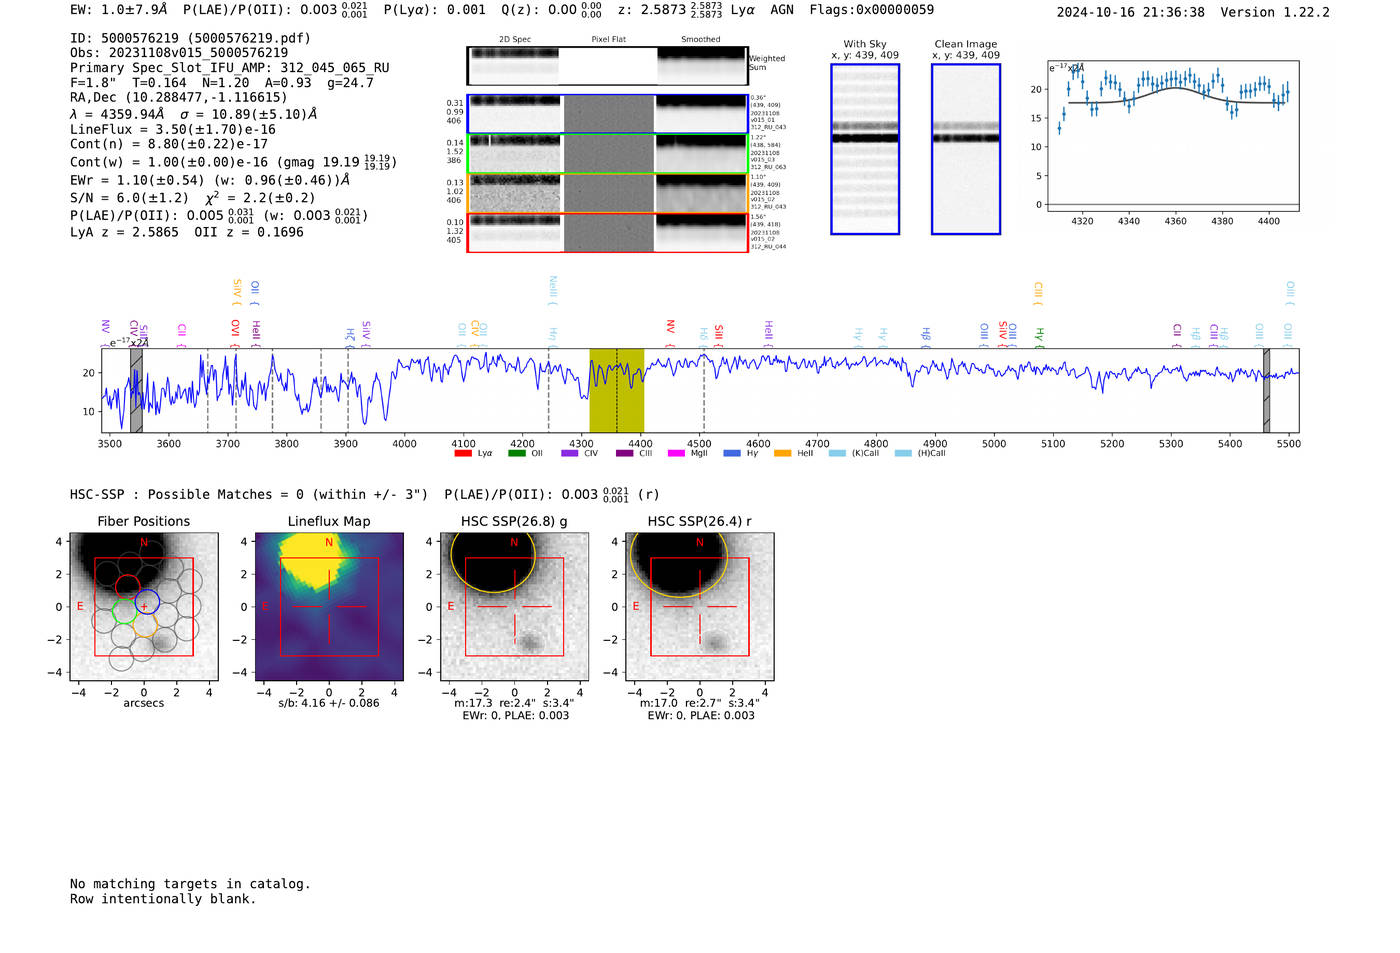Select the 's/b: 4.16 +/- 0.086' caption
This screenshot has height=953, width=1400.
point(329,703)
